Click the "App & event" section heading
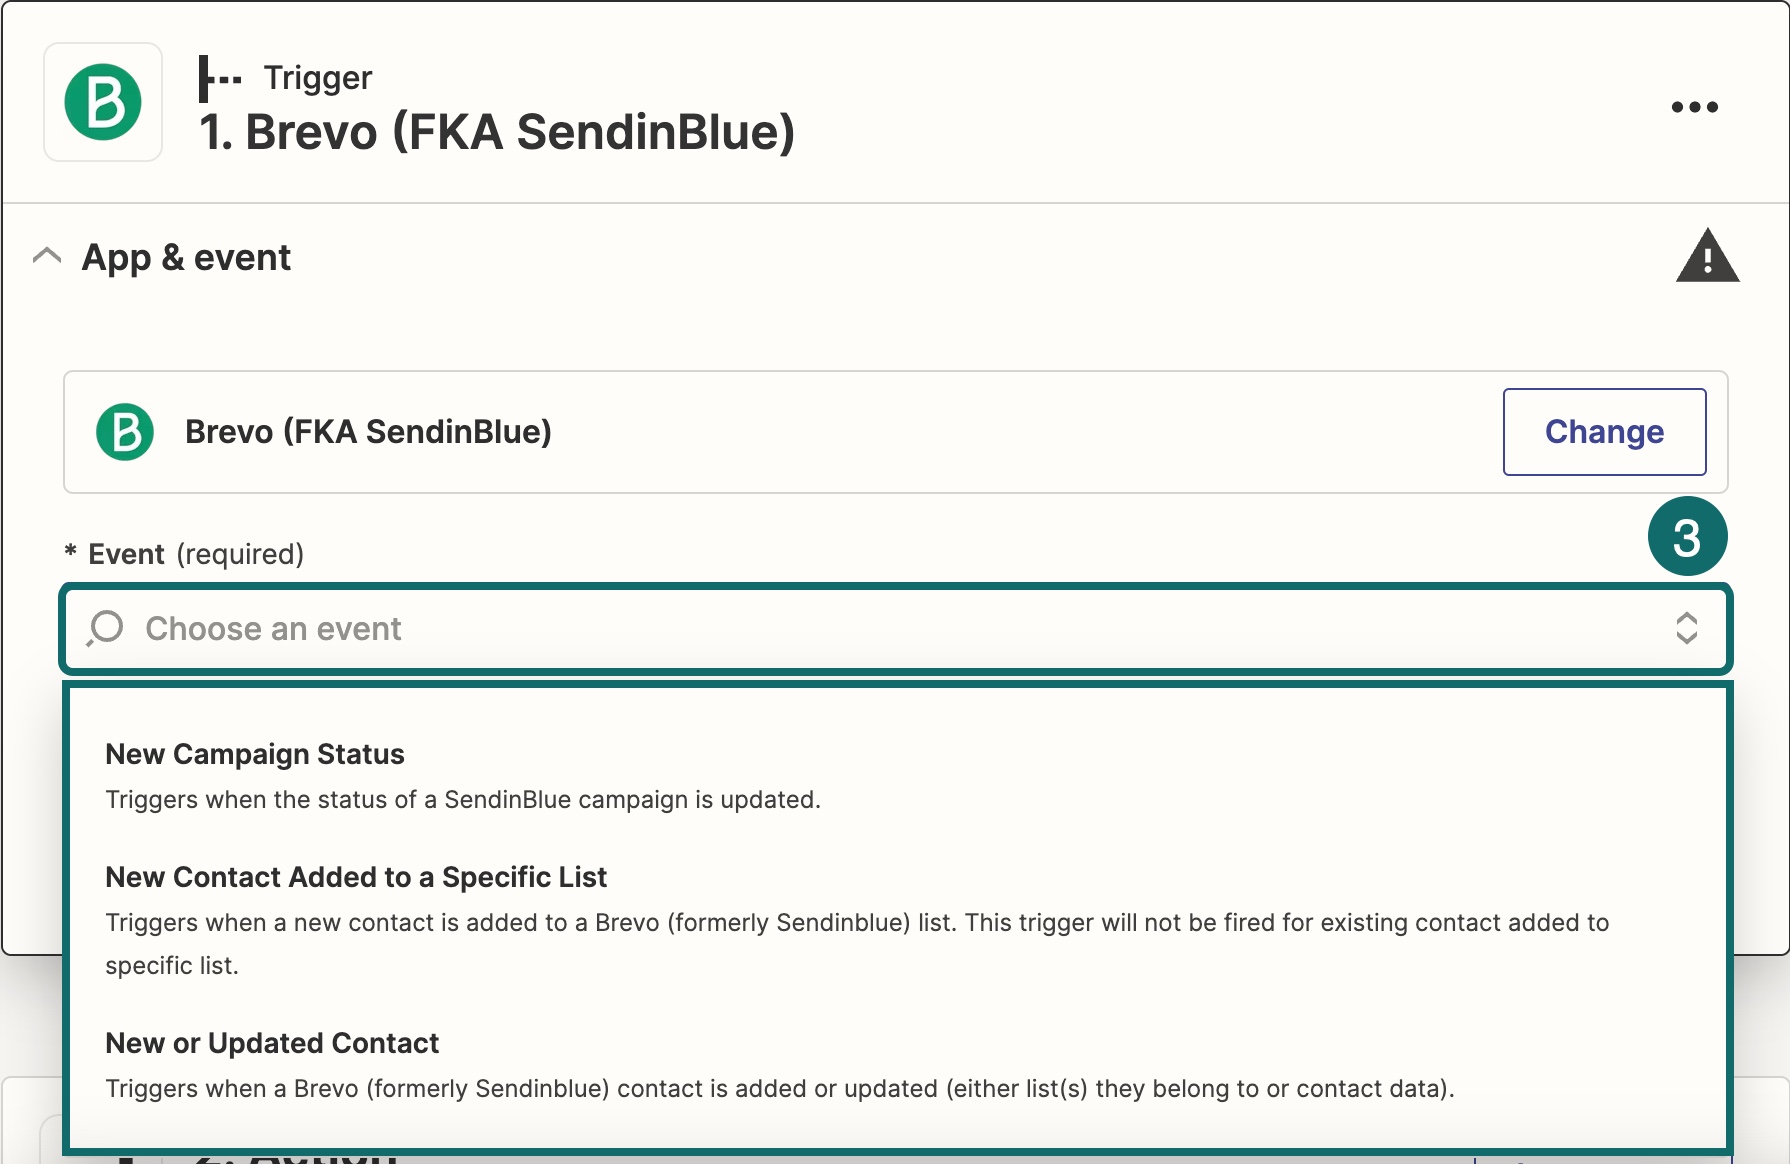Screen dimensions: 1790x1164 coord(186,258)
